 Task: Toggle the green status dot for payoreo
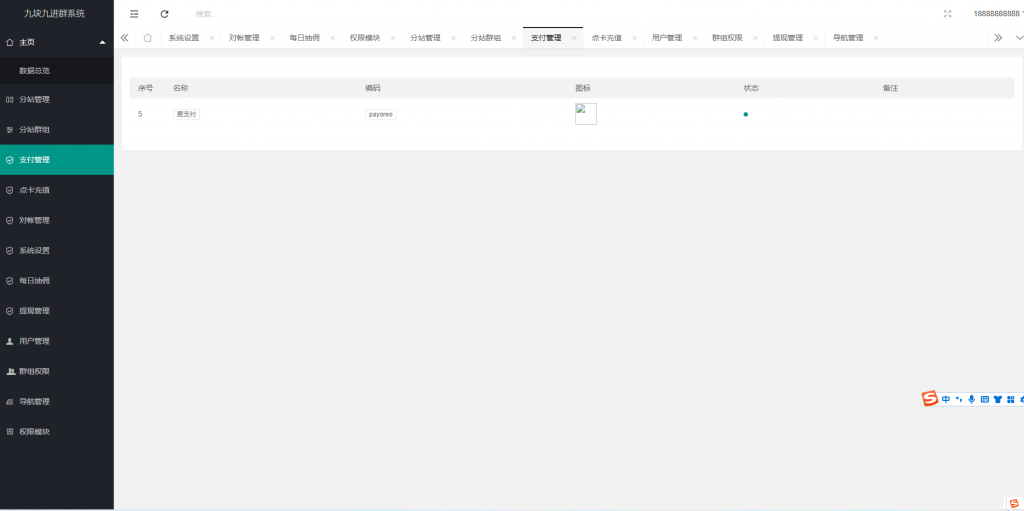coord(745,115)
